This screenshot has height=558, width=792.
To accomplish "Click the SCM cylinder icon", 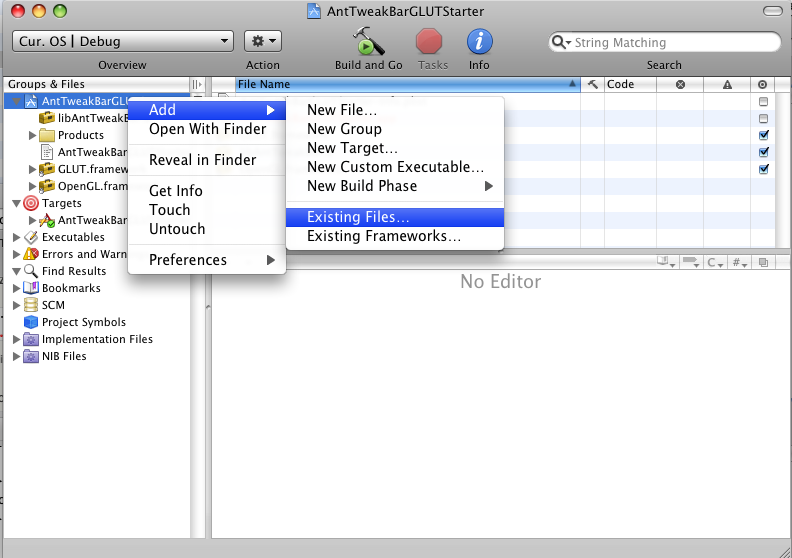I will click(x=30, y=305).
